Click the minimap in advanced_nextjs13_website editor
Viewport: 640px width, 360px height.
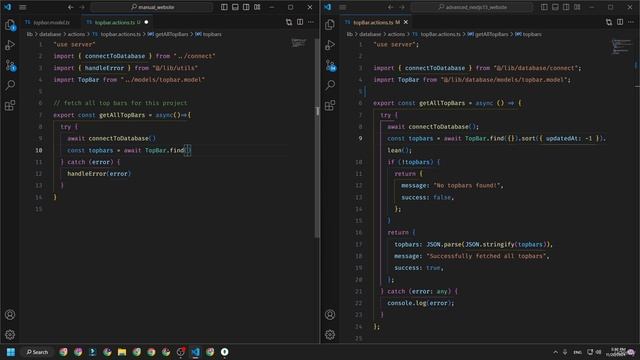click(621, 47)
